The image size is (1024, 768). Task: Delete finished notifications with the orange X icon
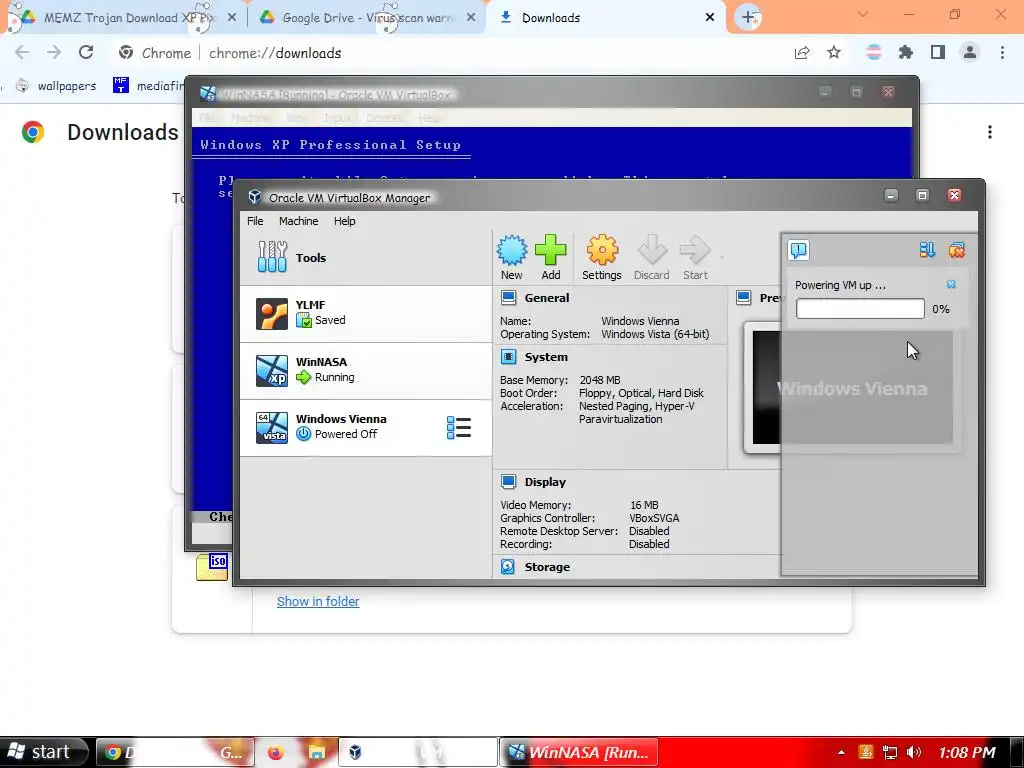[x=957, y=249]
